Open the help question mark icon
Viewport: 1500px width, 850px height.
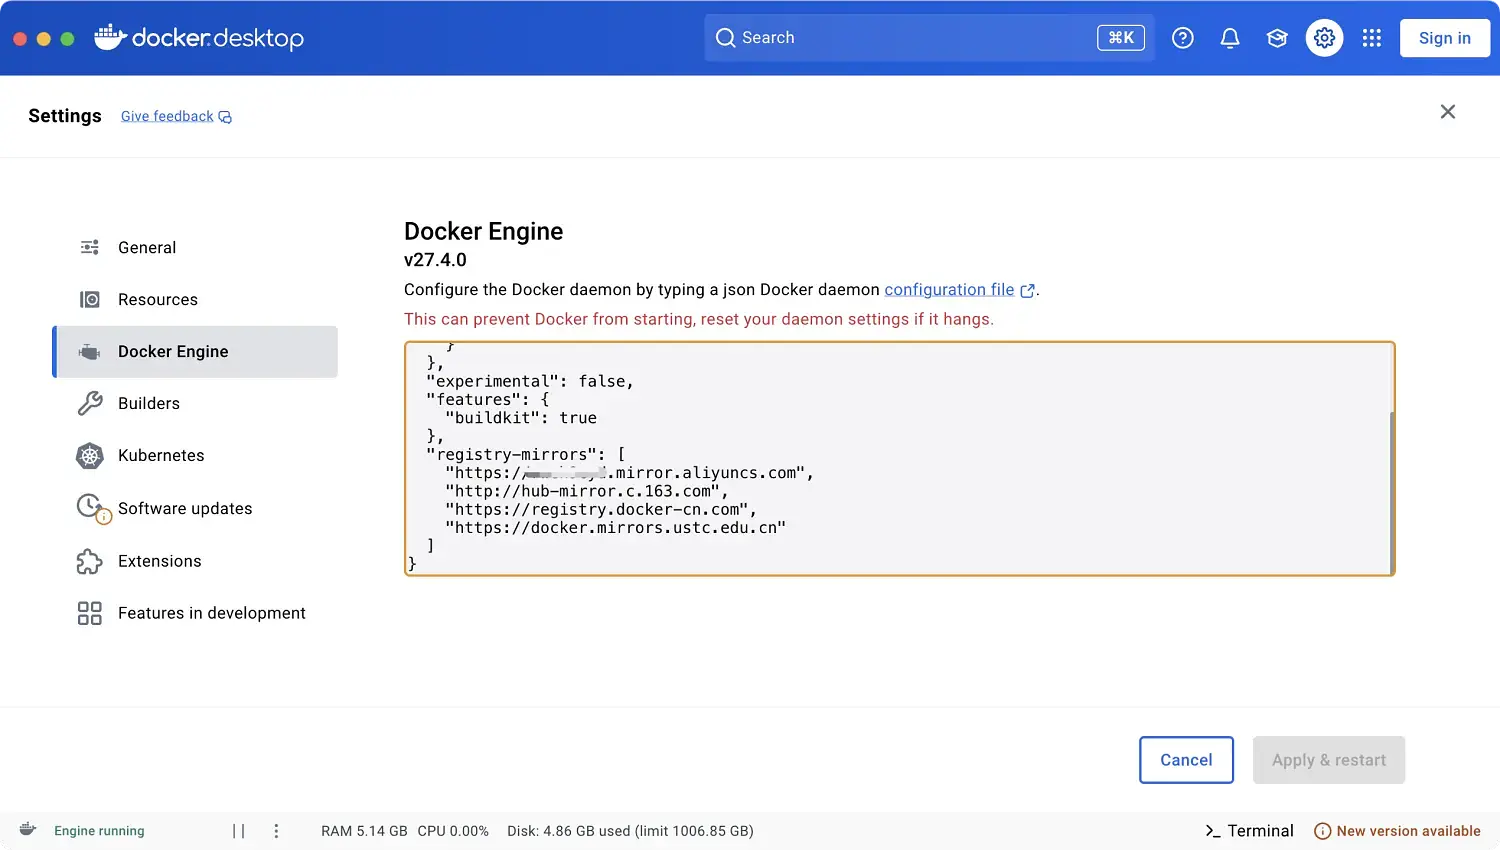pos(1182,38)
